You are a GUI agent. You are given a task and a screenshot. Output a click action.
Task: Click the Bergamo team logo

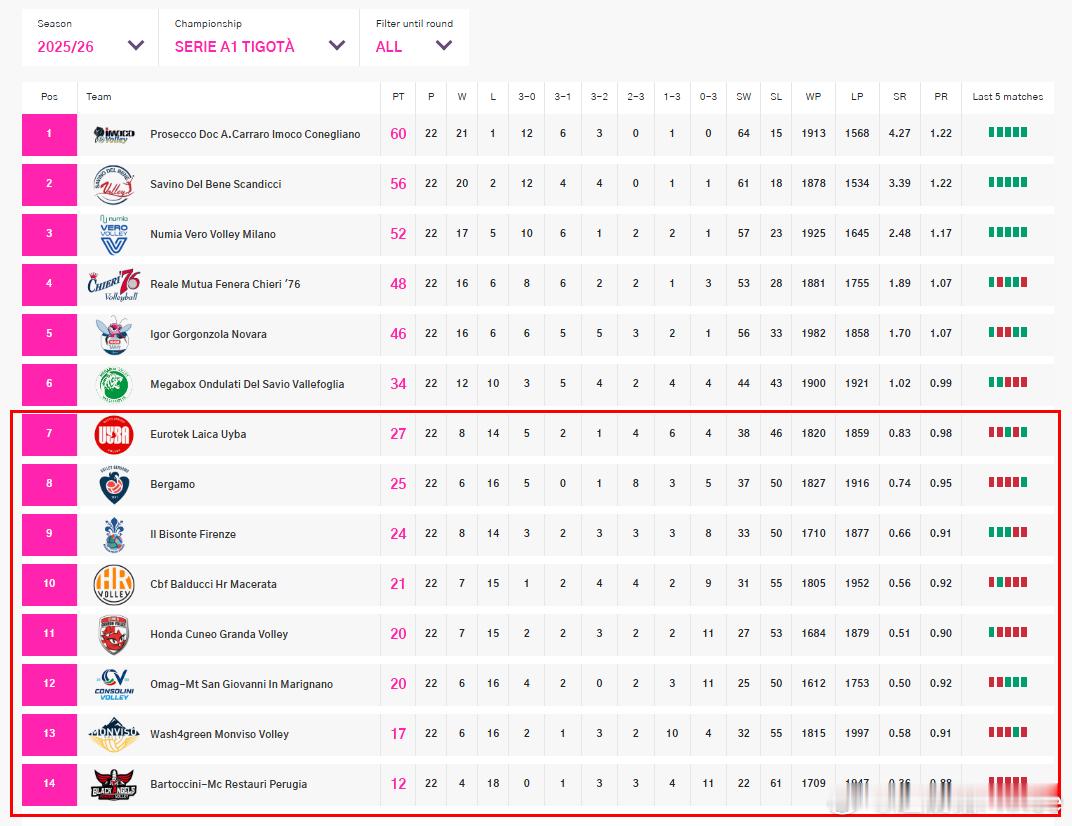tap(113, 484)
